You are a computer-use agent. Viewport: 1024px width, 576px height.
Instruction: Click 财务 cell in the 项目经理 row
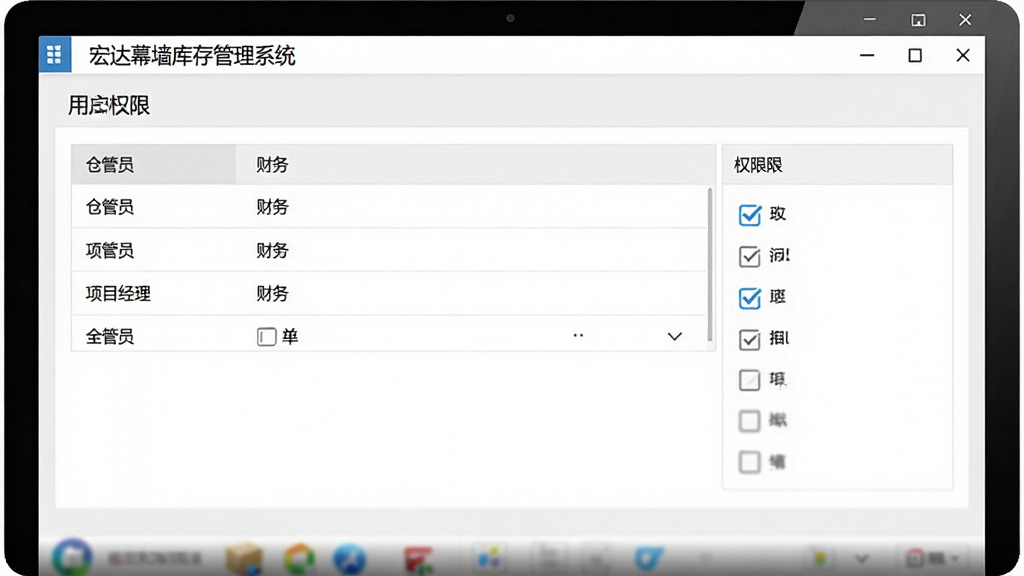(x=272, y=294)
